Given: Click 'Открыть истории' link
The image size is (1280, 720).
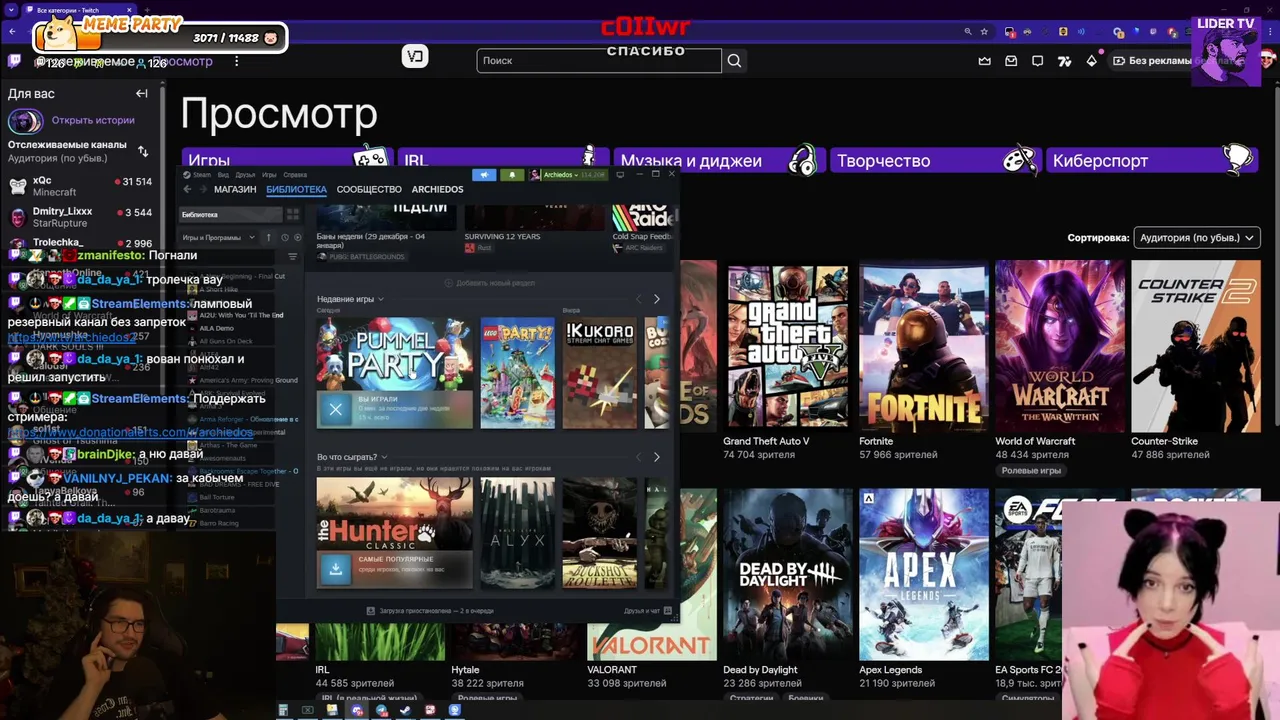Looking at the screenshot, I should click(x=93, y=120).
